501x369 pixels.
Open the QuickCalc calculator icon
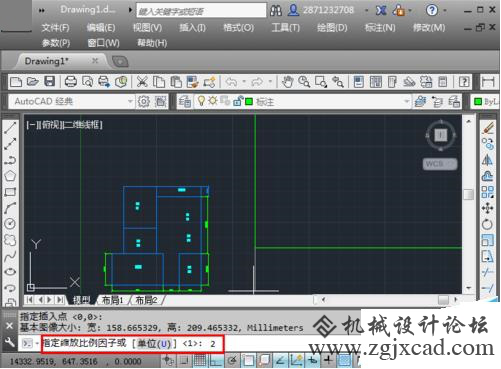coord(443,82)
